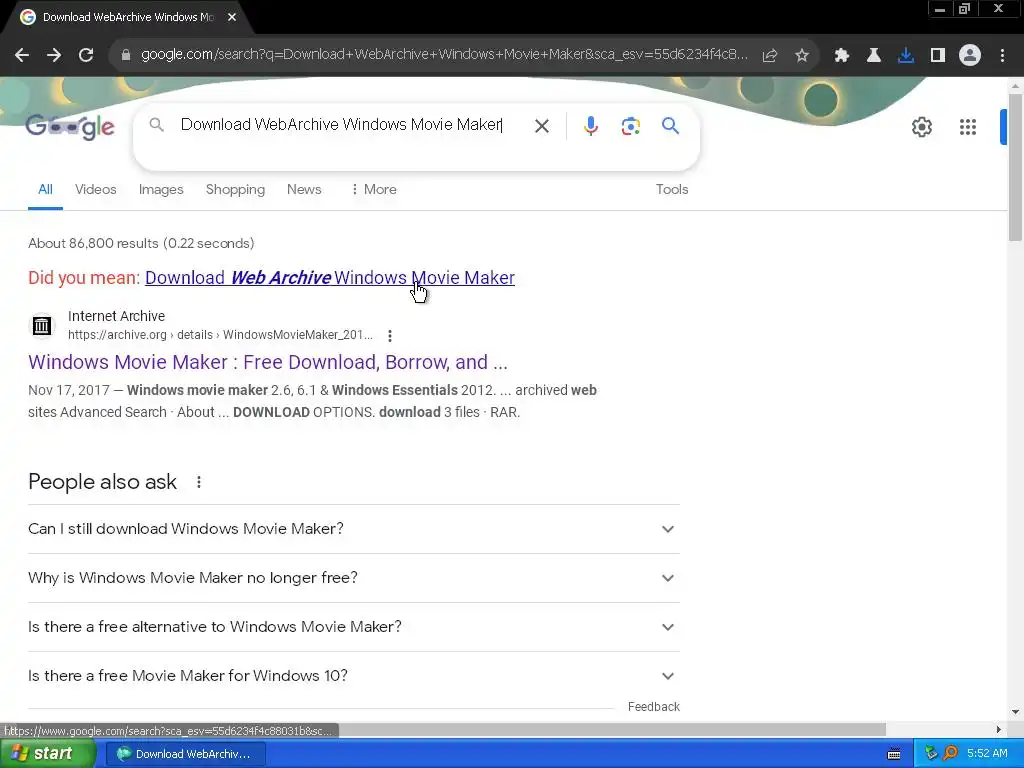Open the More search filters dropdown

pos(374,189)
